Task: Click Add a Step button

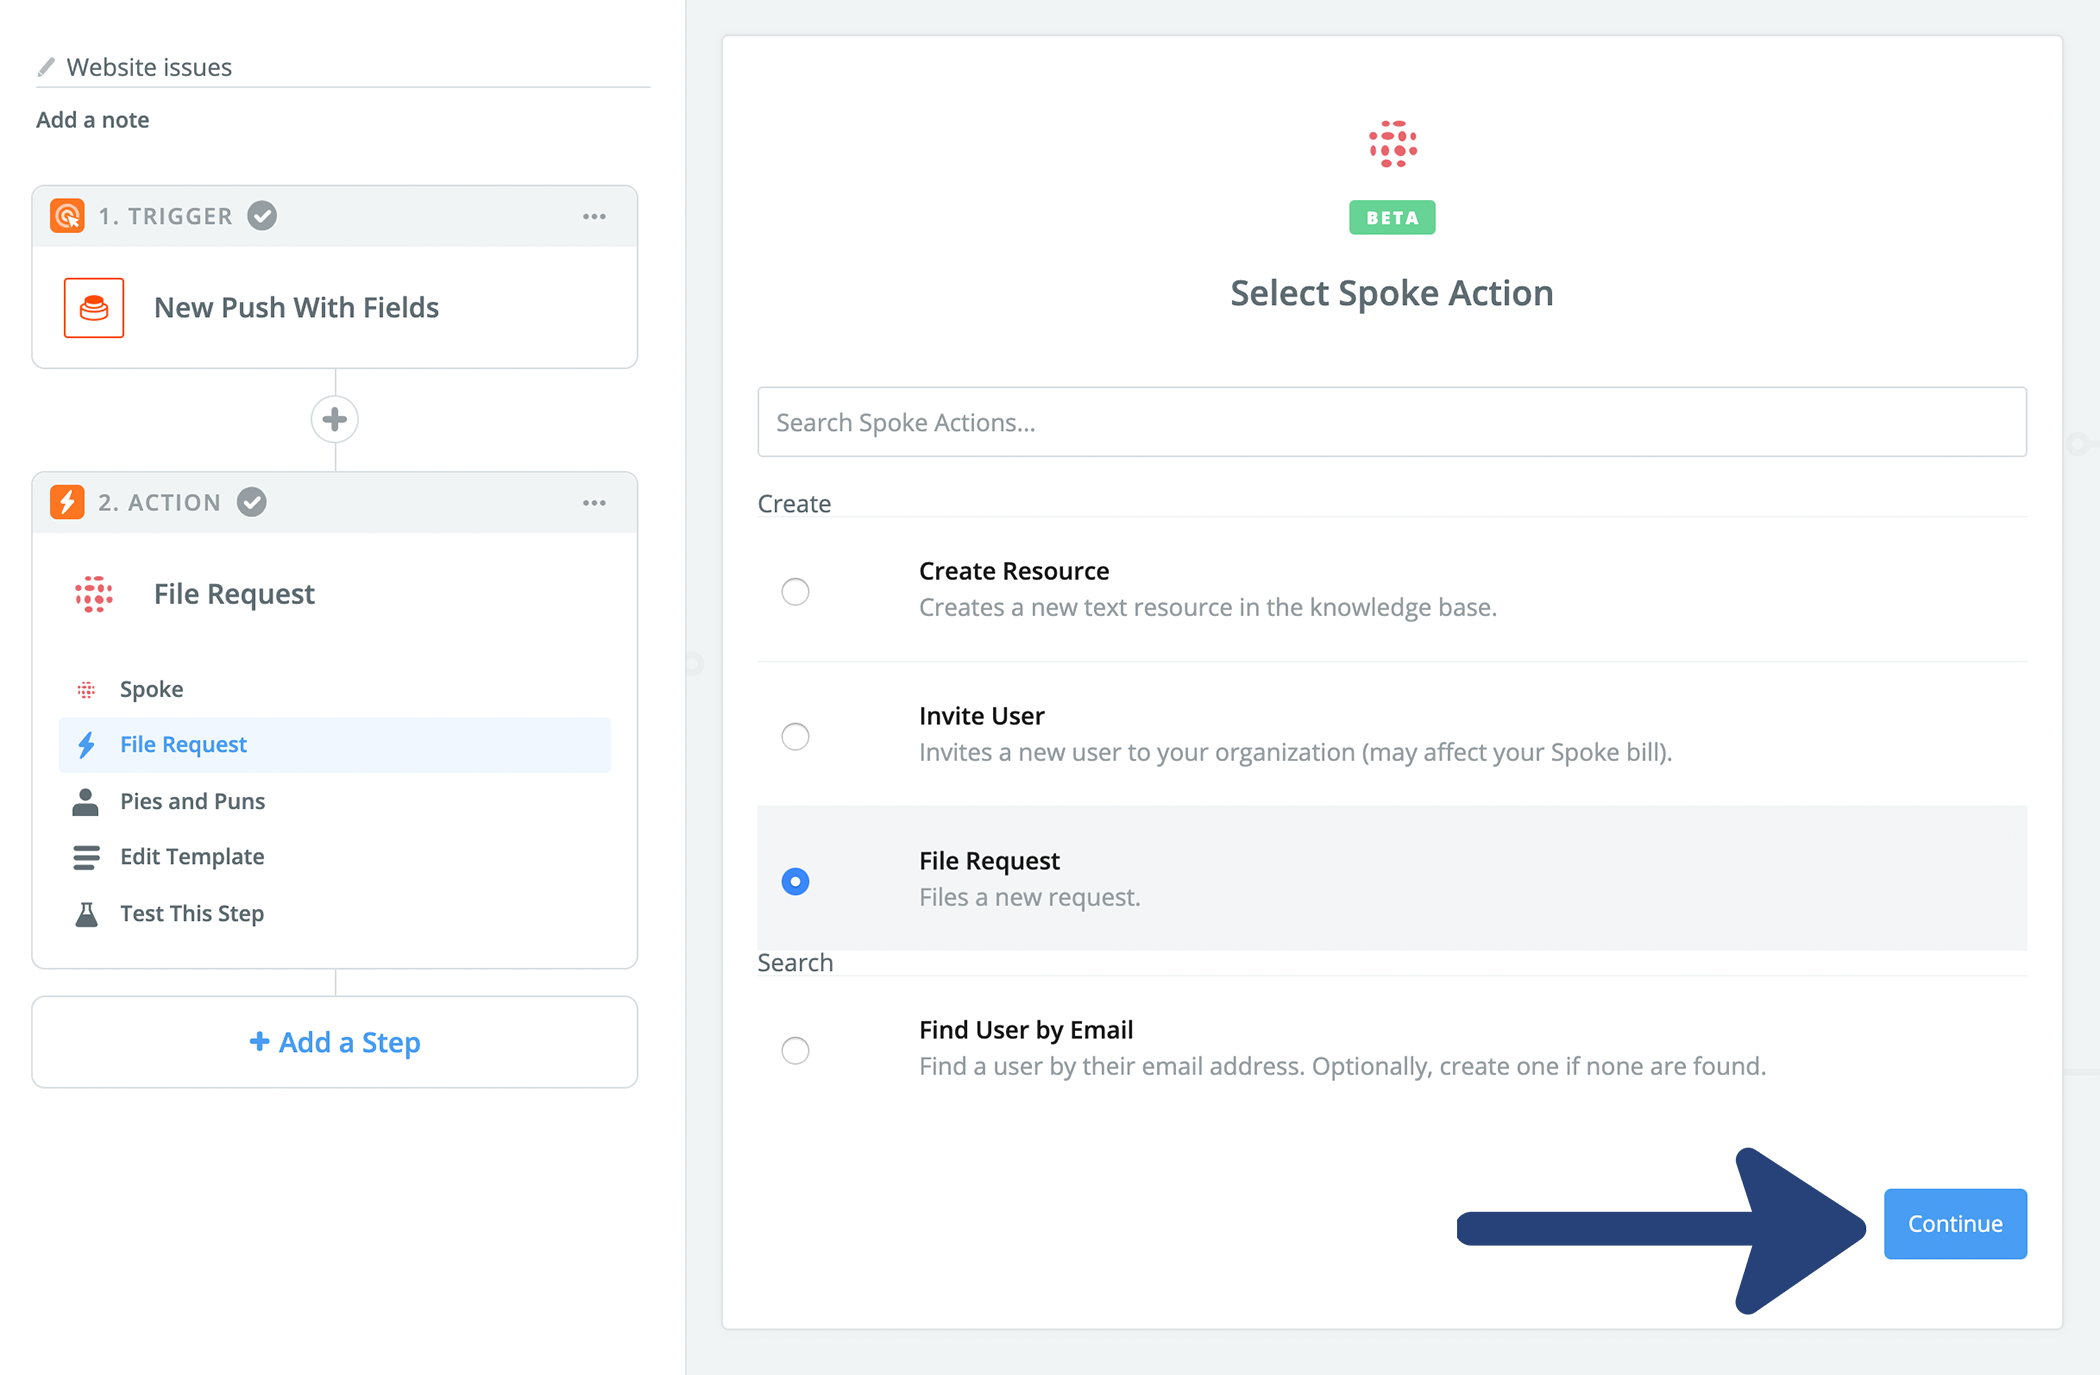Action: [x=335, y=1042]
